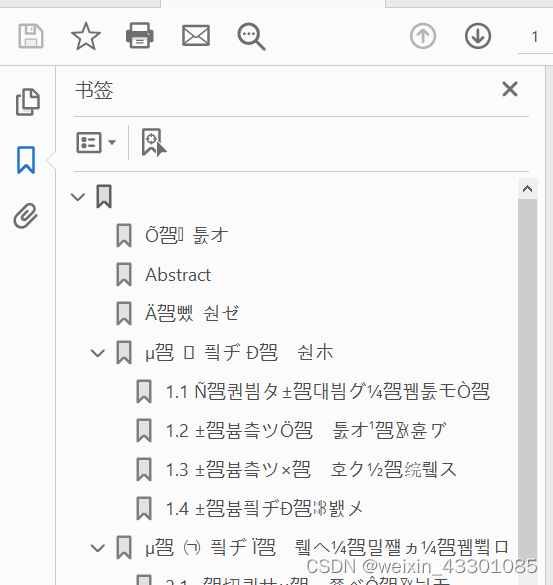This screenshot has width=553, height=585.
Task: Open the garbled bookmark directly below Abstract
Action: tap(192, 314)
